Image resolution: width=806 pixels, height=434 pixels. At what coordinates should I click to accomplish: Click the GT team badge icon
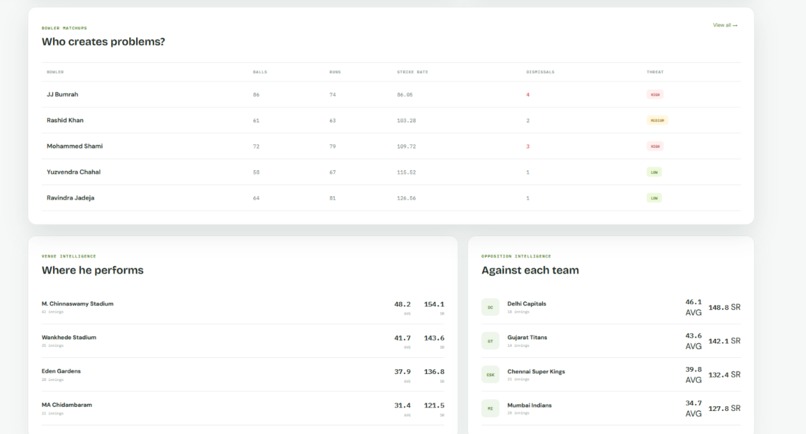[490, 341]
